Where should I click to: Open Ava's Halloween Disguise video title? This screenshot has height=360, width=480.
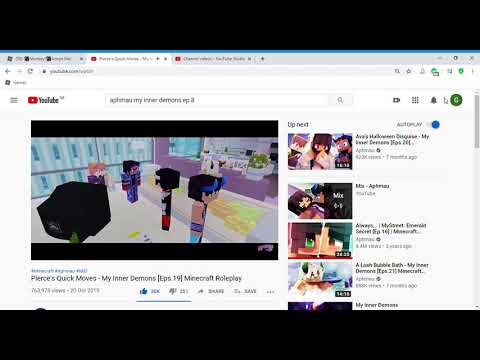tap(392, 139)
